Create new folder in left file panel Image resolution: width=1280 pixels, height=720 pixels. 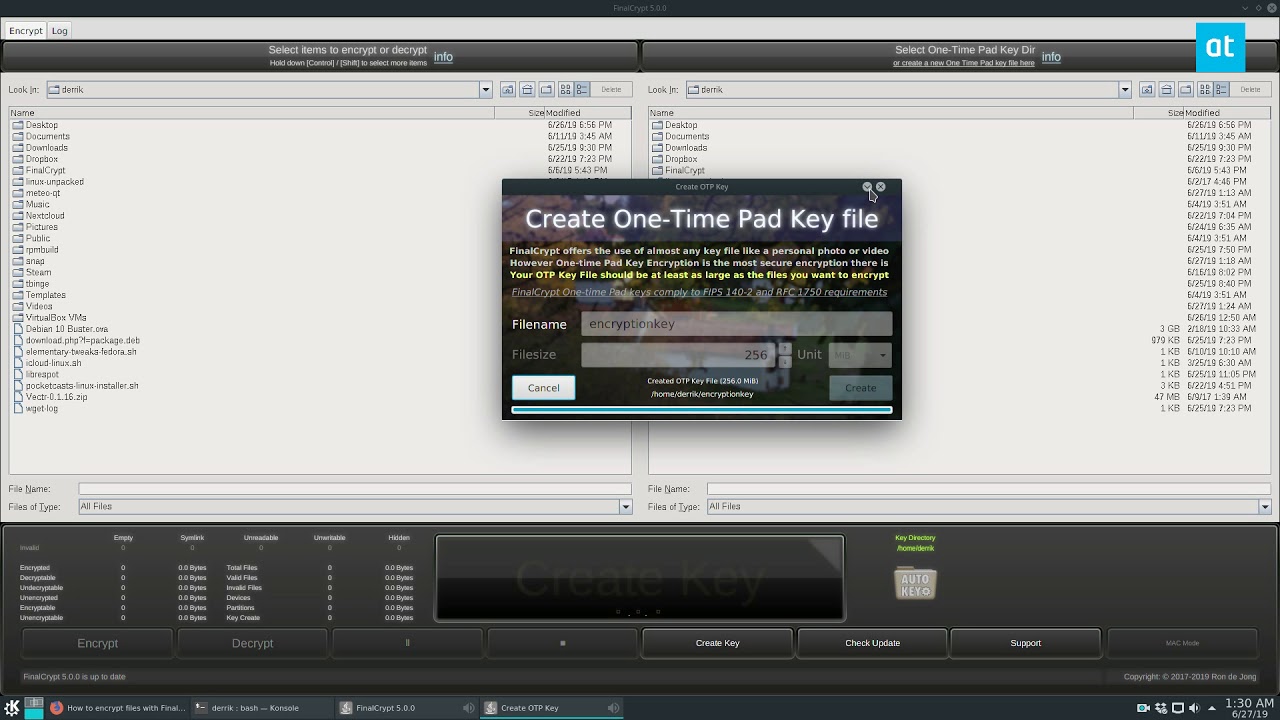coord(546,89)
